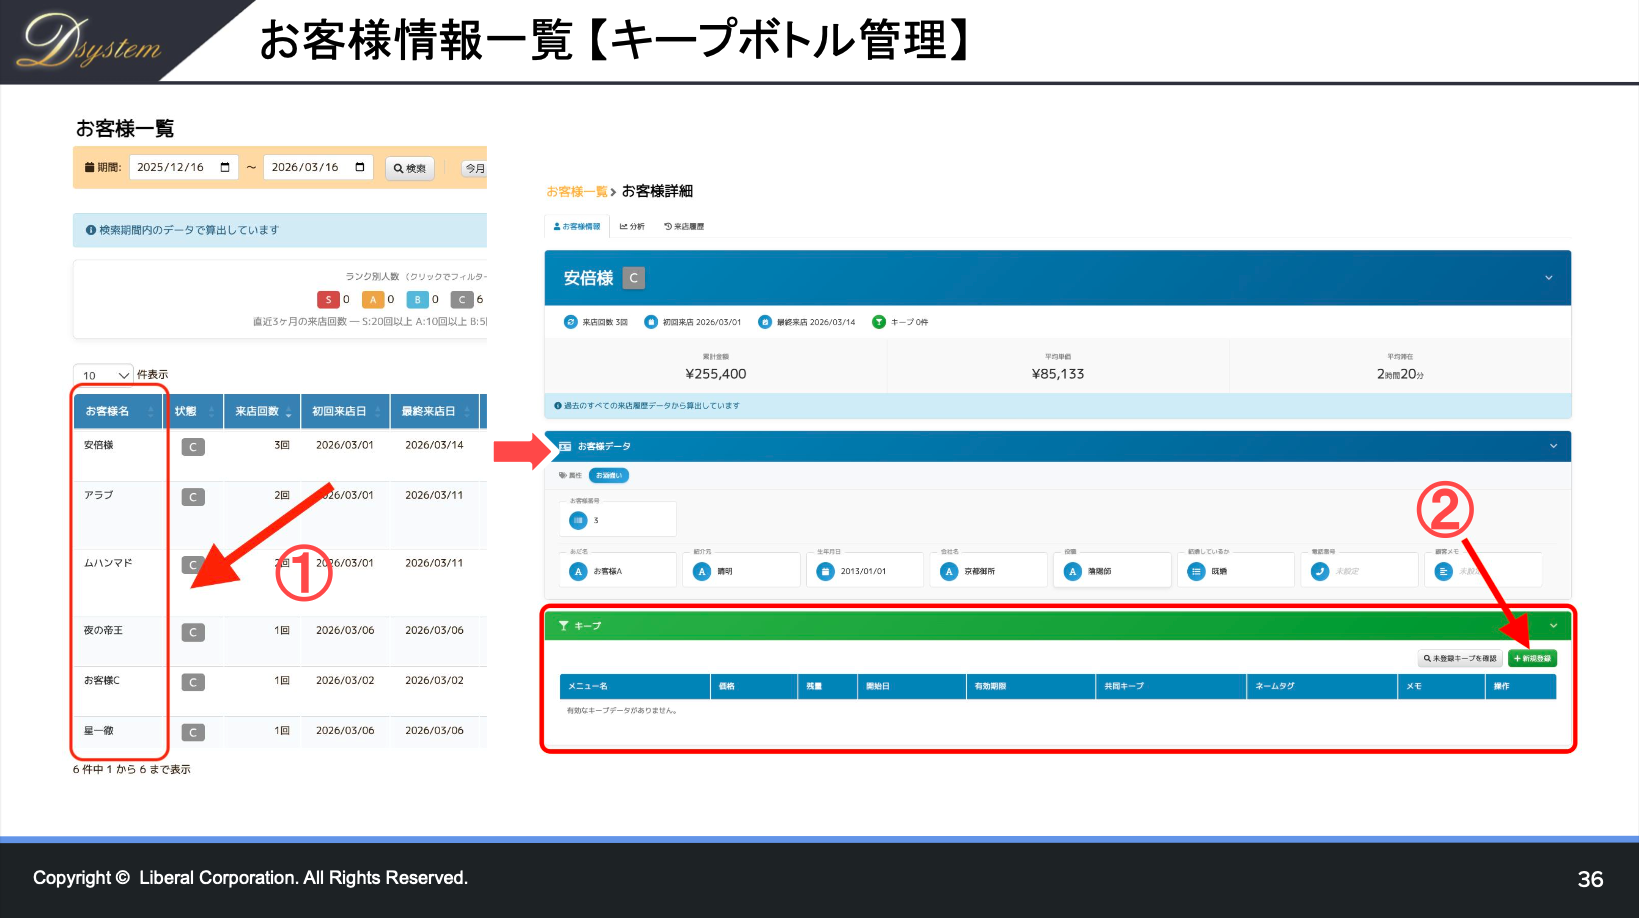
Task: Filter customers by blue B rank badge
Action: pyautogui.click(x=417, y=299)
